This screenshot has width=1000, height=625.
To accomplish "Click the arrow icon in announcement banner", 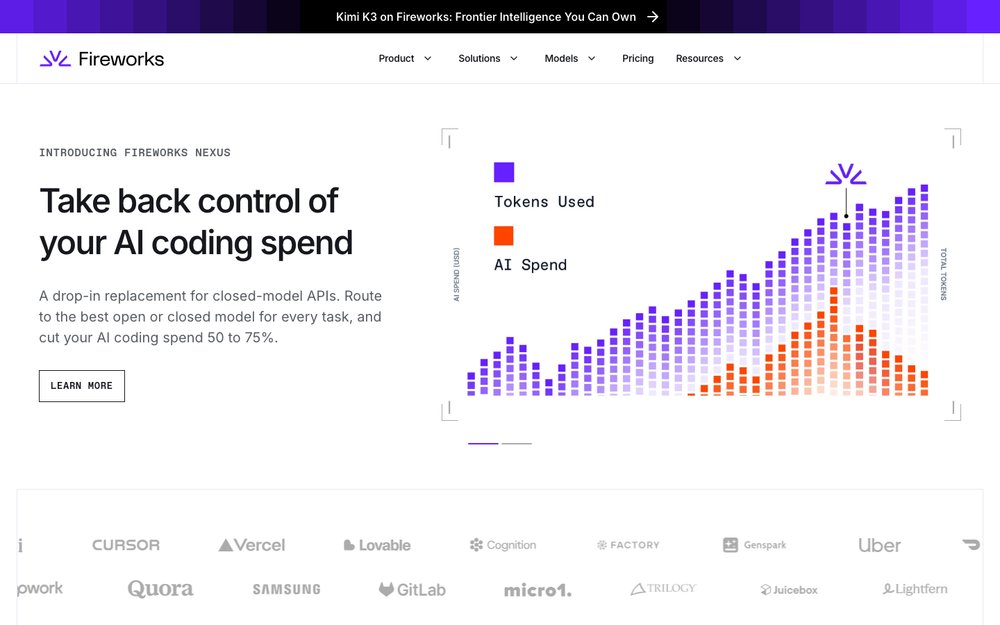I will [x=652, y=17].
